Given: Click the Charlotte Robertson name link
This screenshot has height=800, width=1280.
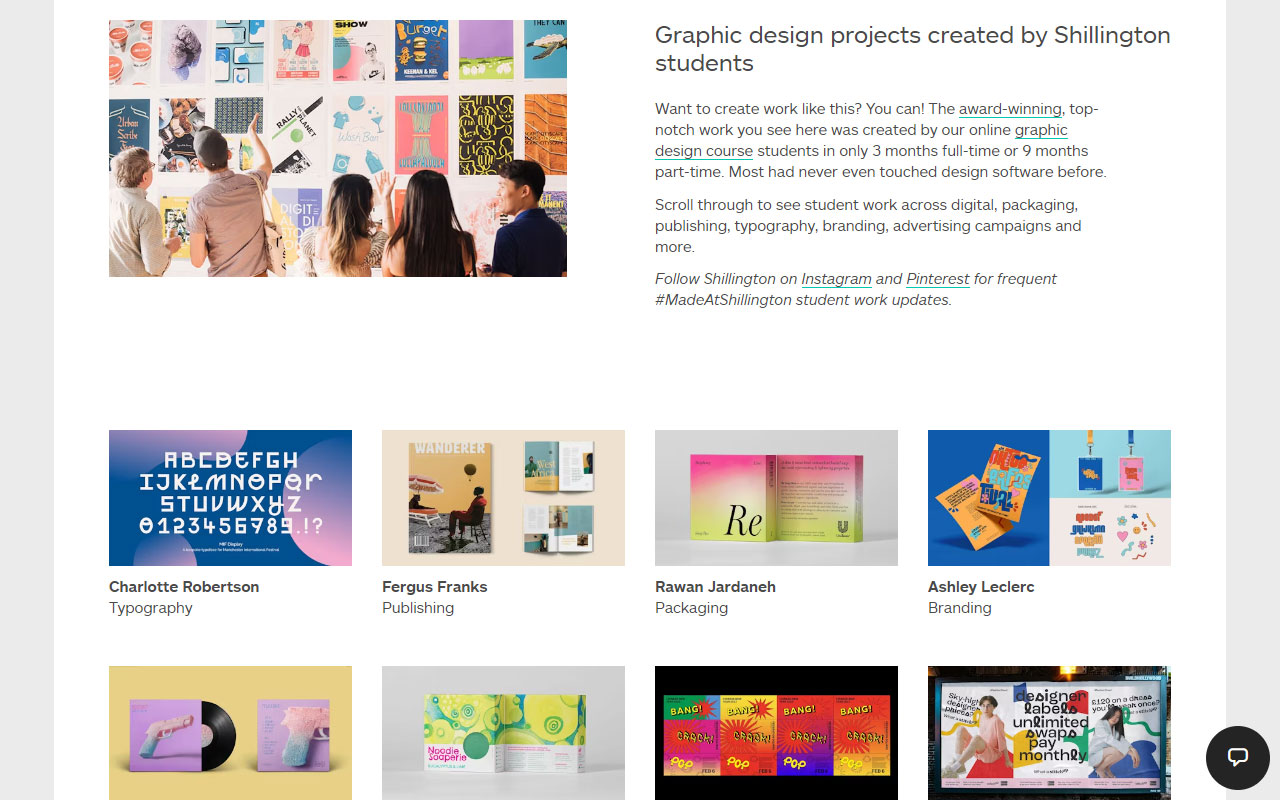Looking at the screenshot, I should 183,587.
